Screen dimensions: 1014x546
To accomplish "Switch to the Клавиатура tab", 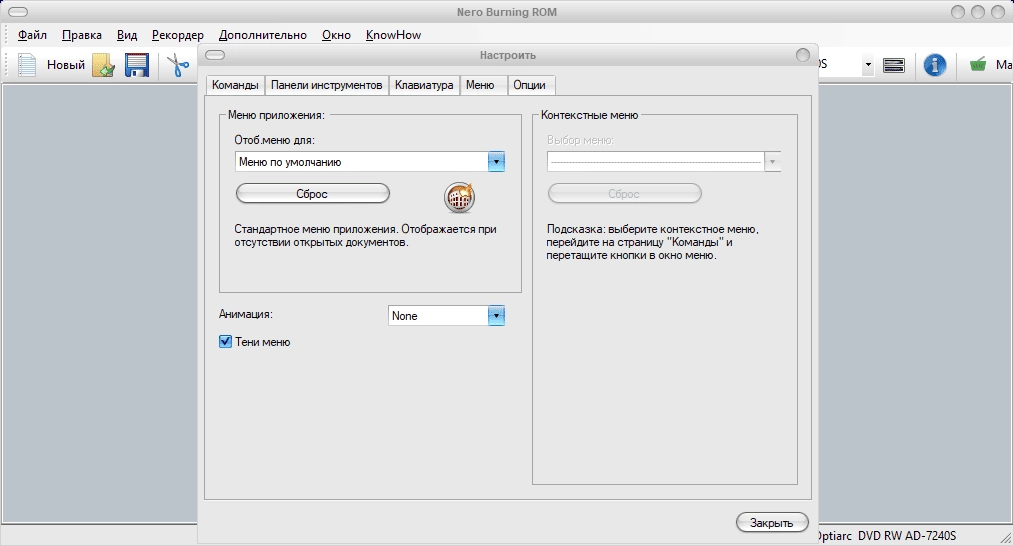I will 424,85.
